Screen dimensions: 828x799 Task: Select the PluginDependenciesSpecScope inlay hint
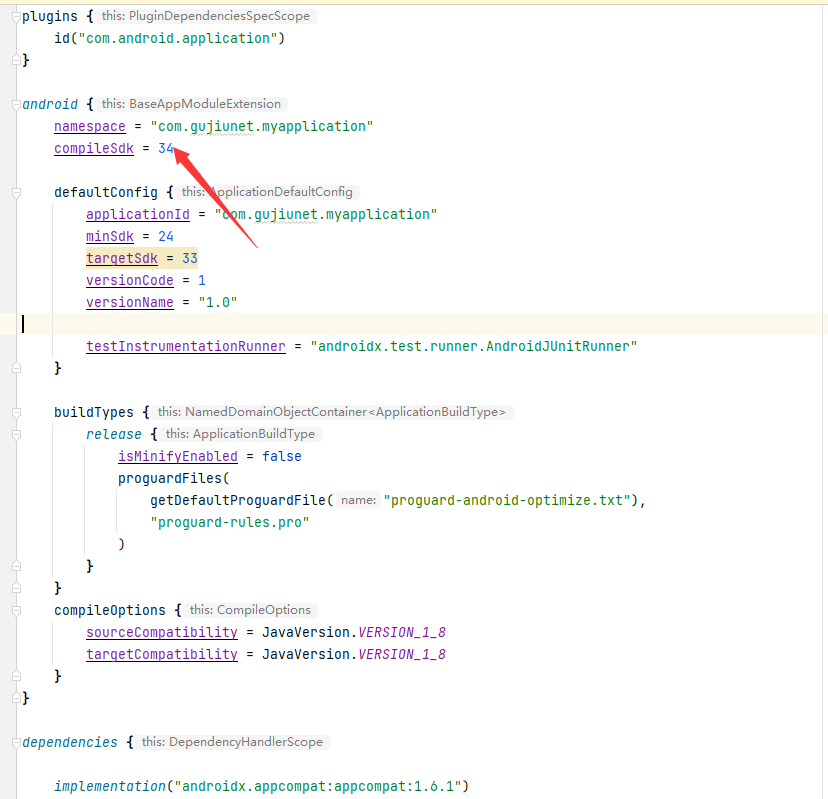point(206,16)
